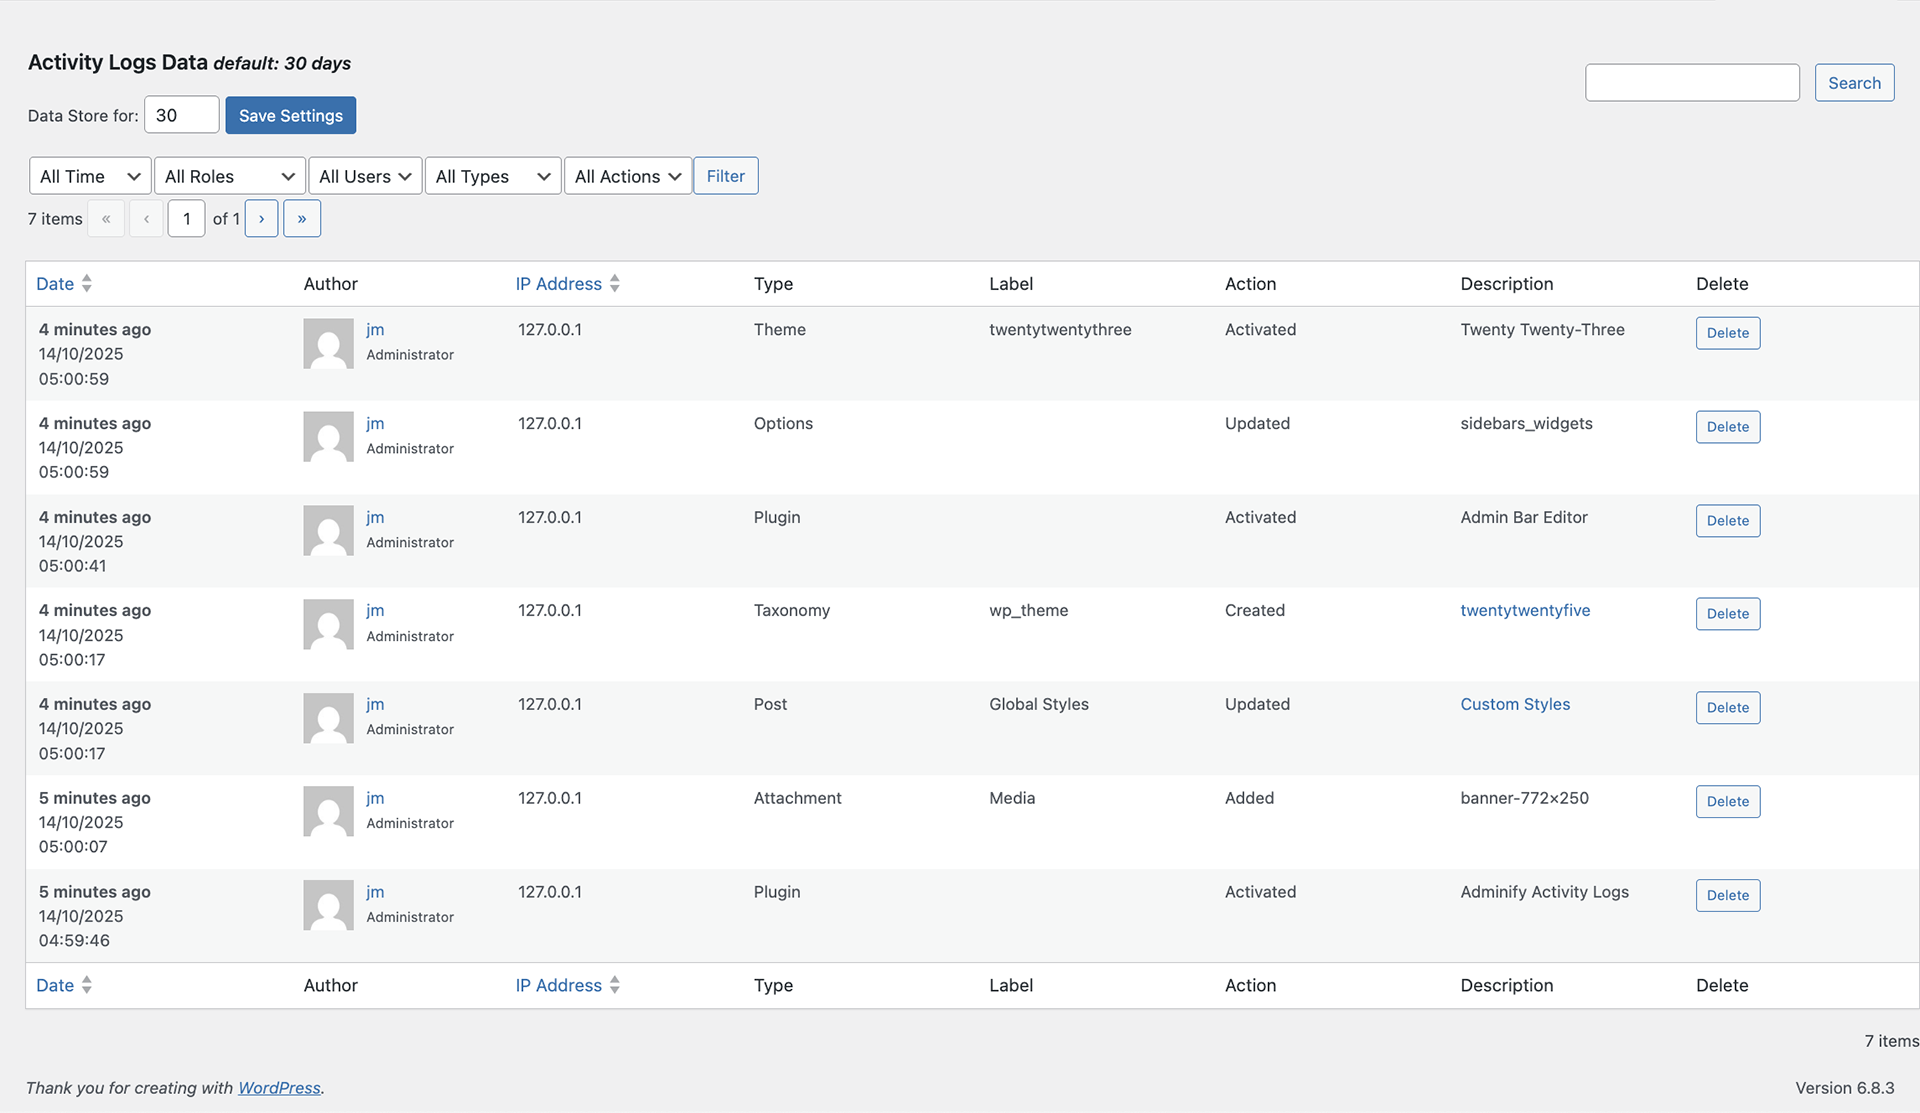Click the Save Settings button
This screenshot has width=1920, height=1113.
click(290, 115)
